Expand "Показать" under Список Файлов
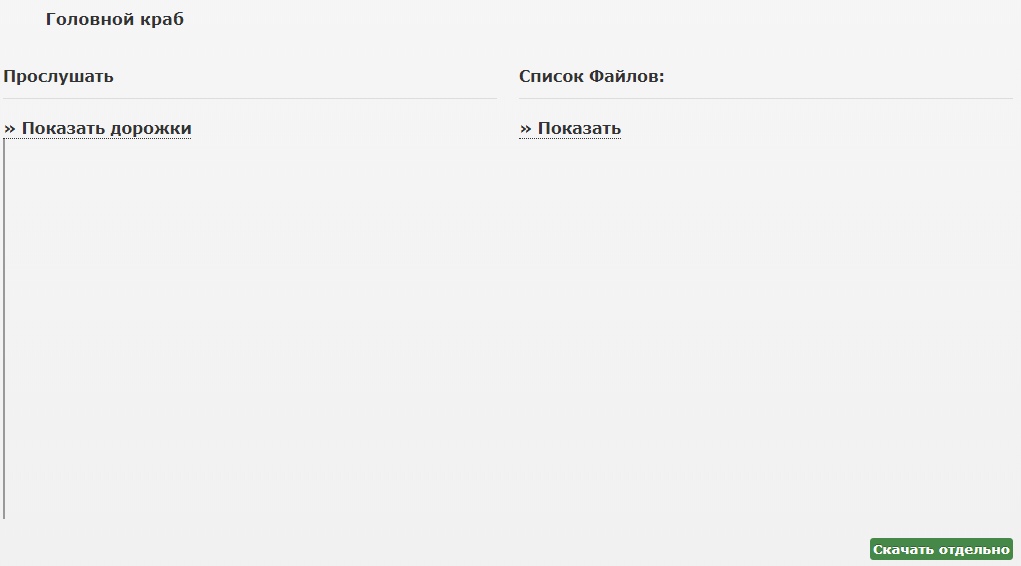 [x=570, y=128]
